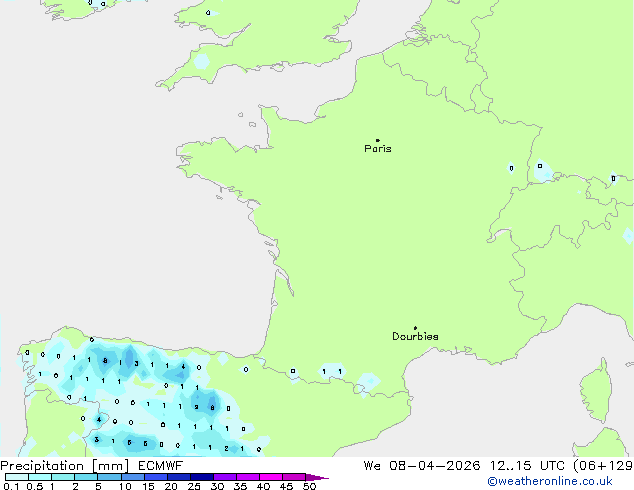Pick the 20–25 mm legend color swatch
Screen dimensions: 634x490
pyautogui.click(x=179, y=477)
